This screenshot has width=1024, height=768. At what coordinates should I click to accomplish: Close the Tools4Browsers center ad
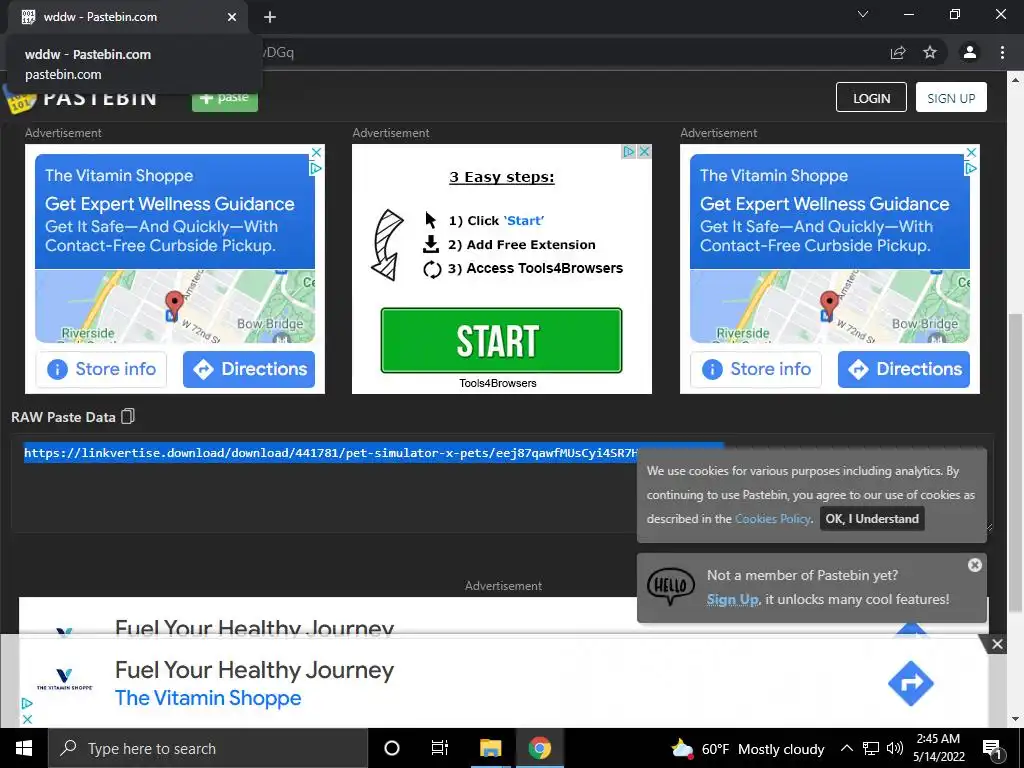(x=644, y=152)
